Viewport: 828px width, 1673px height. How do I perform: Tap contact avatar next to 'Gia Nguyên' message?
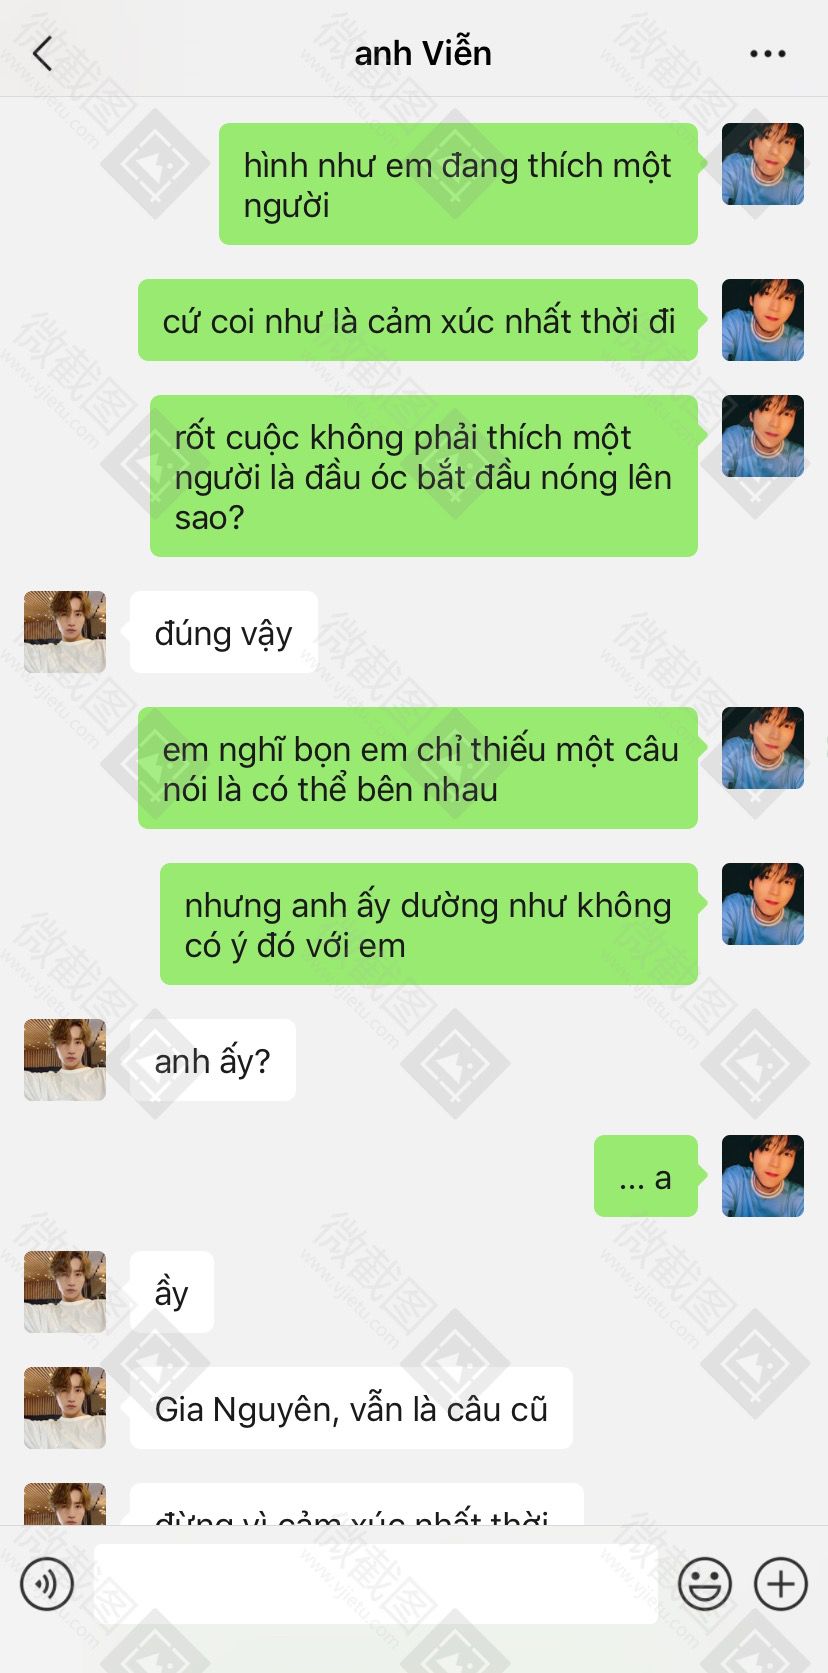coord(65,1408)
